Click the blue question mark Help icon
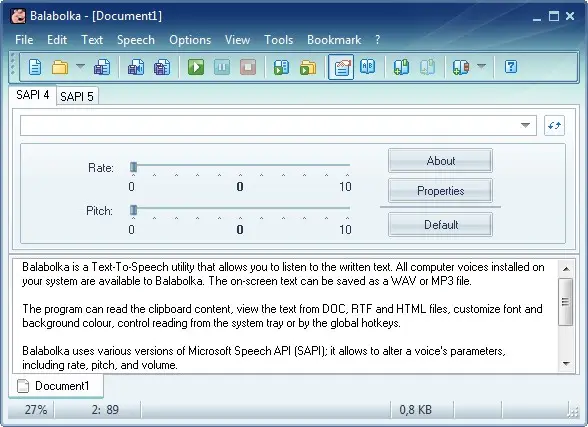 point(511,67)
